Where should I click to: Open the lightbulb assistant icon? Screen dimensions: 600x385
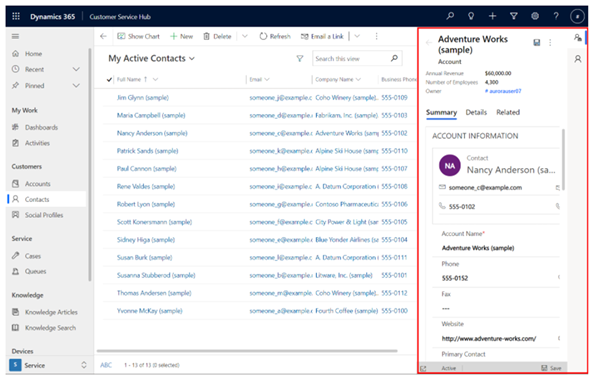(x=471, y=16)
